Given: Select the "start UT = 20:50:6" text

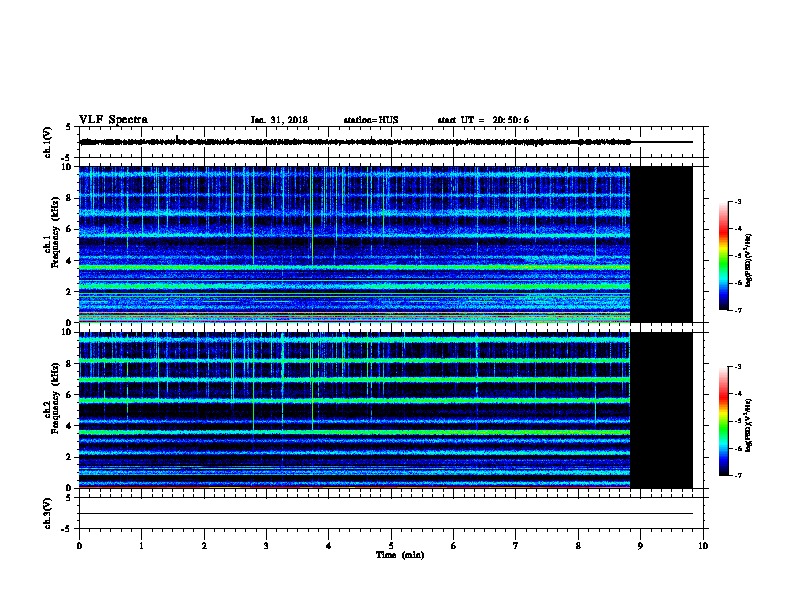Looking at the screenshot, I should click(x=483, y=120).
